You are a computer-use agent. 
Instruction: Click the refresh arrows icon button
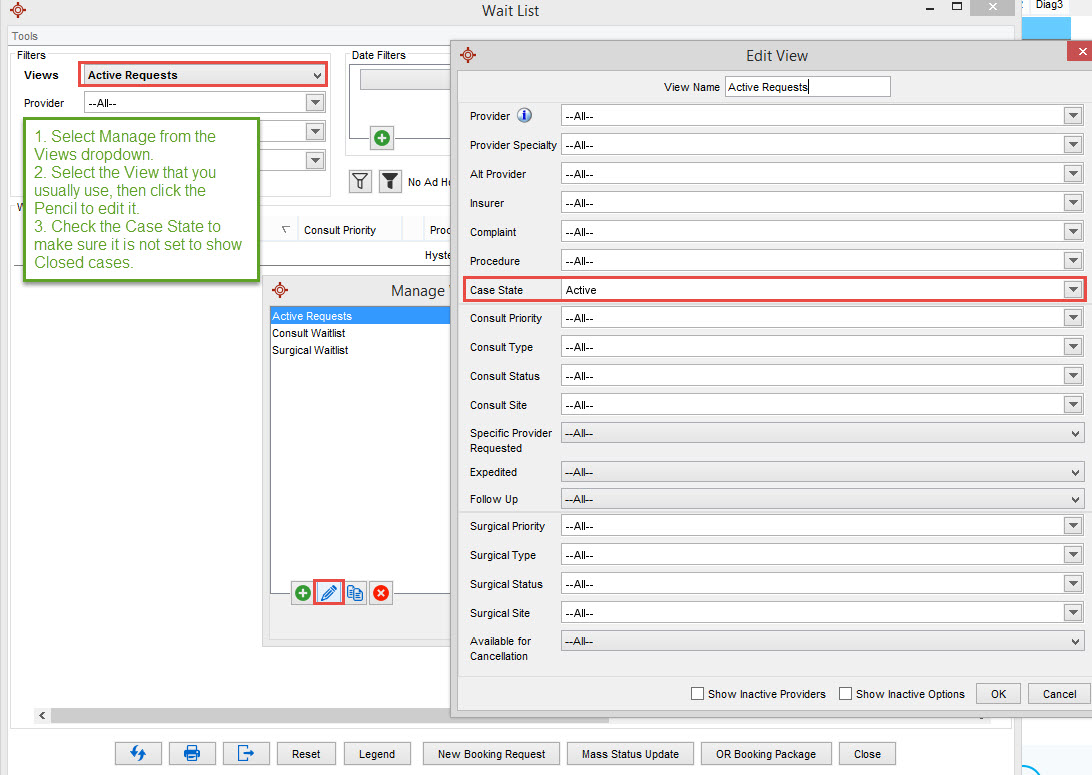(x=138, y=753)
